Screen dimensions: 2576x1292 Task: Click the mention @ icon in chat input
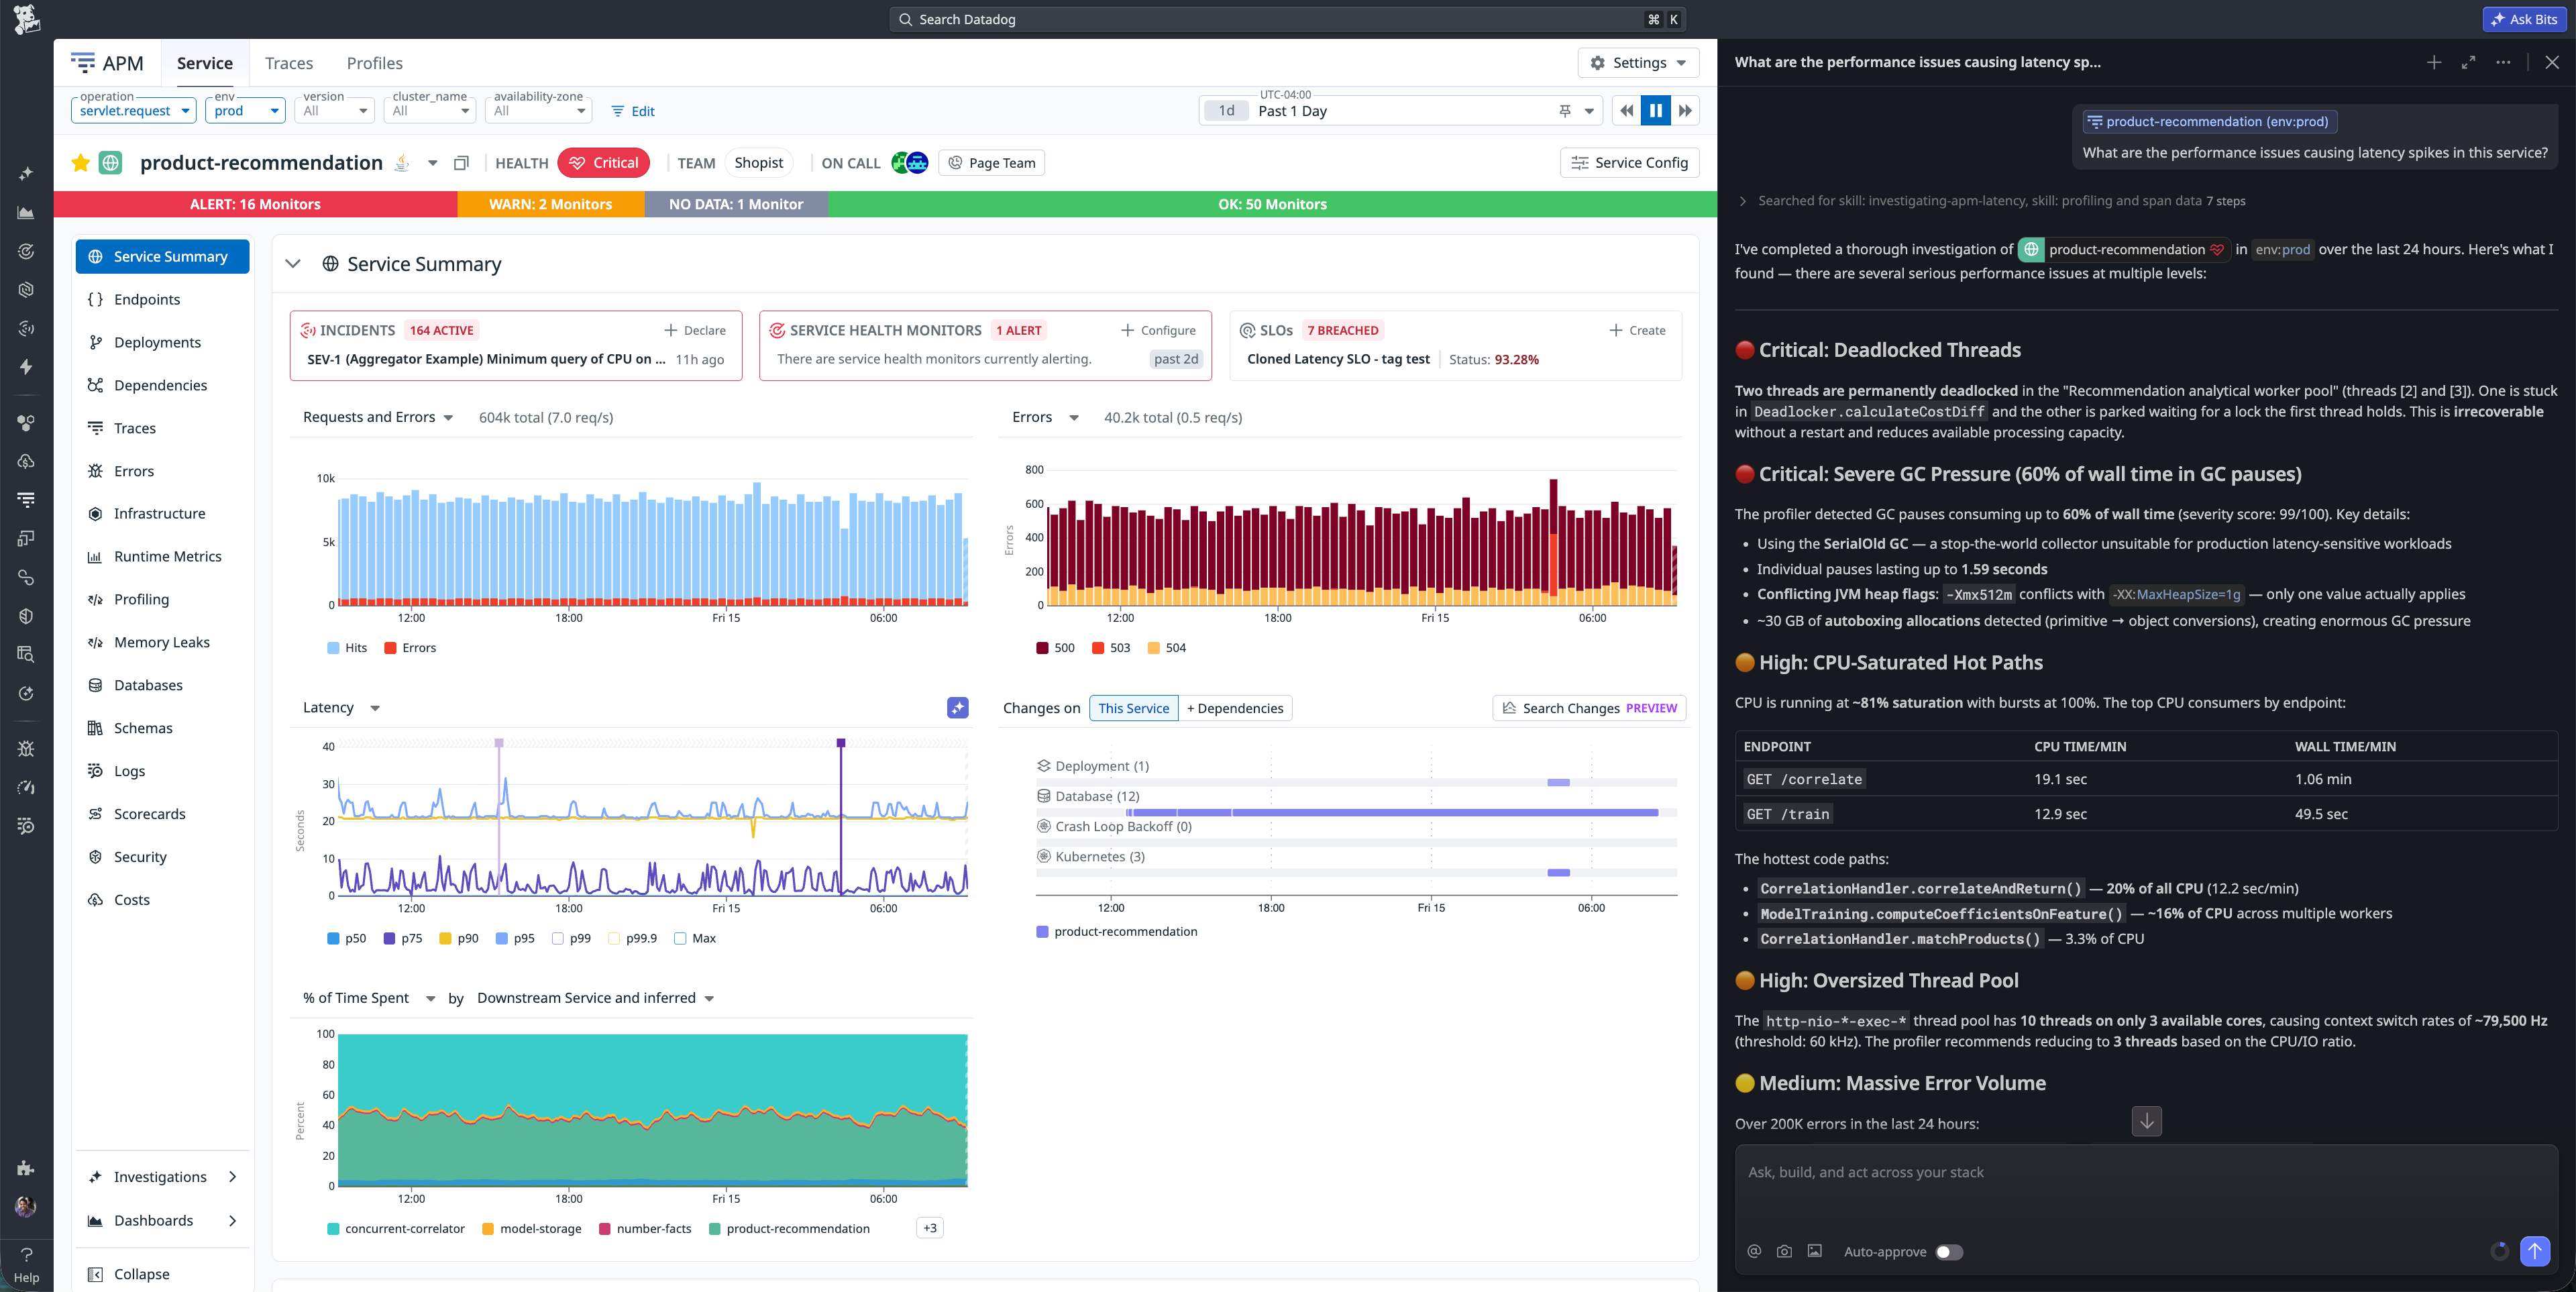click(x=1754, y=1251)
